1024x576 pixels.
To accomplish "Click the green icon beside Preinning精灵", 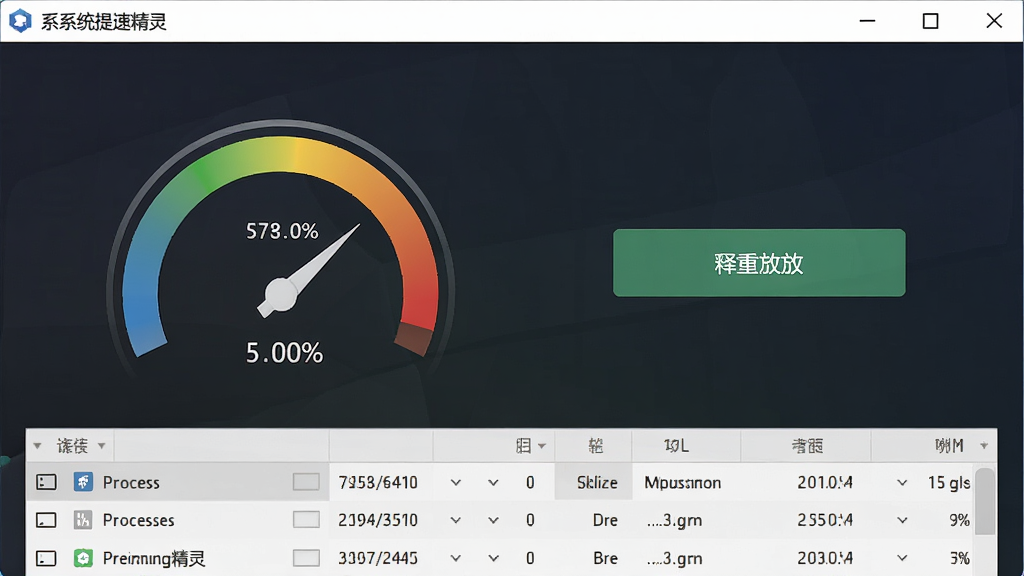I will pos(83,558).
